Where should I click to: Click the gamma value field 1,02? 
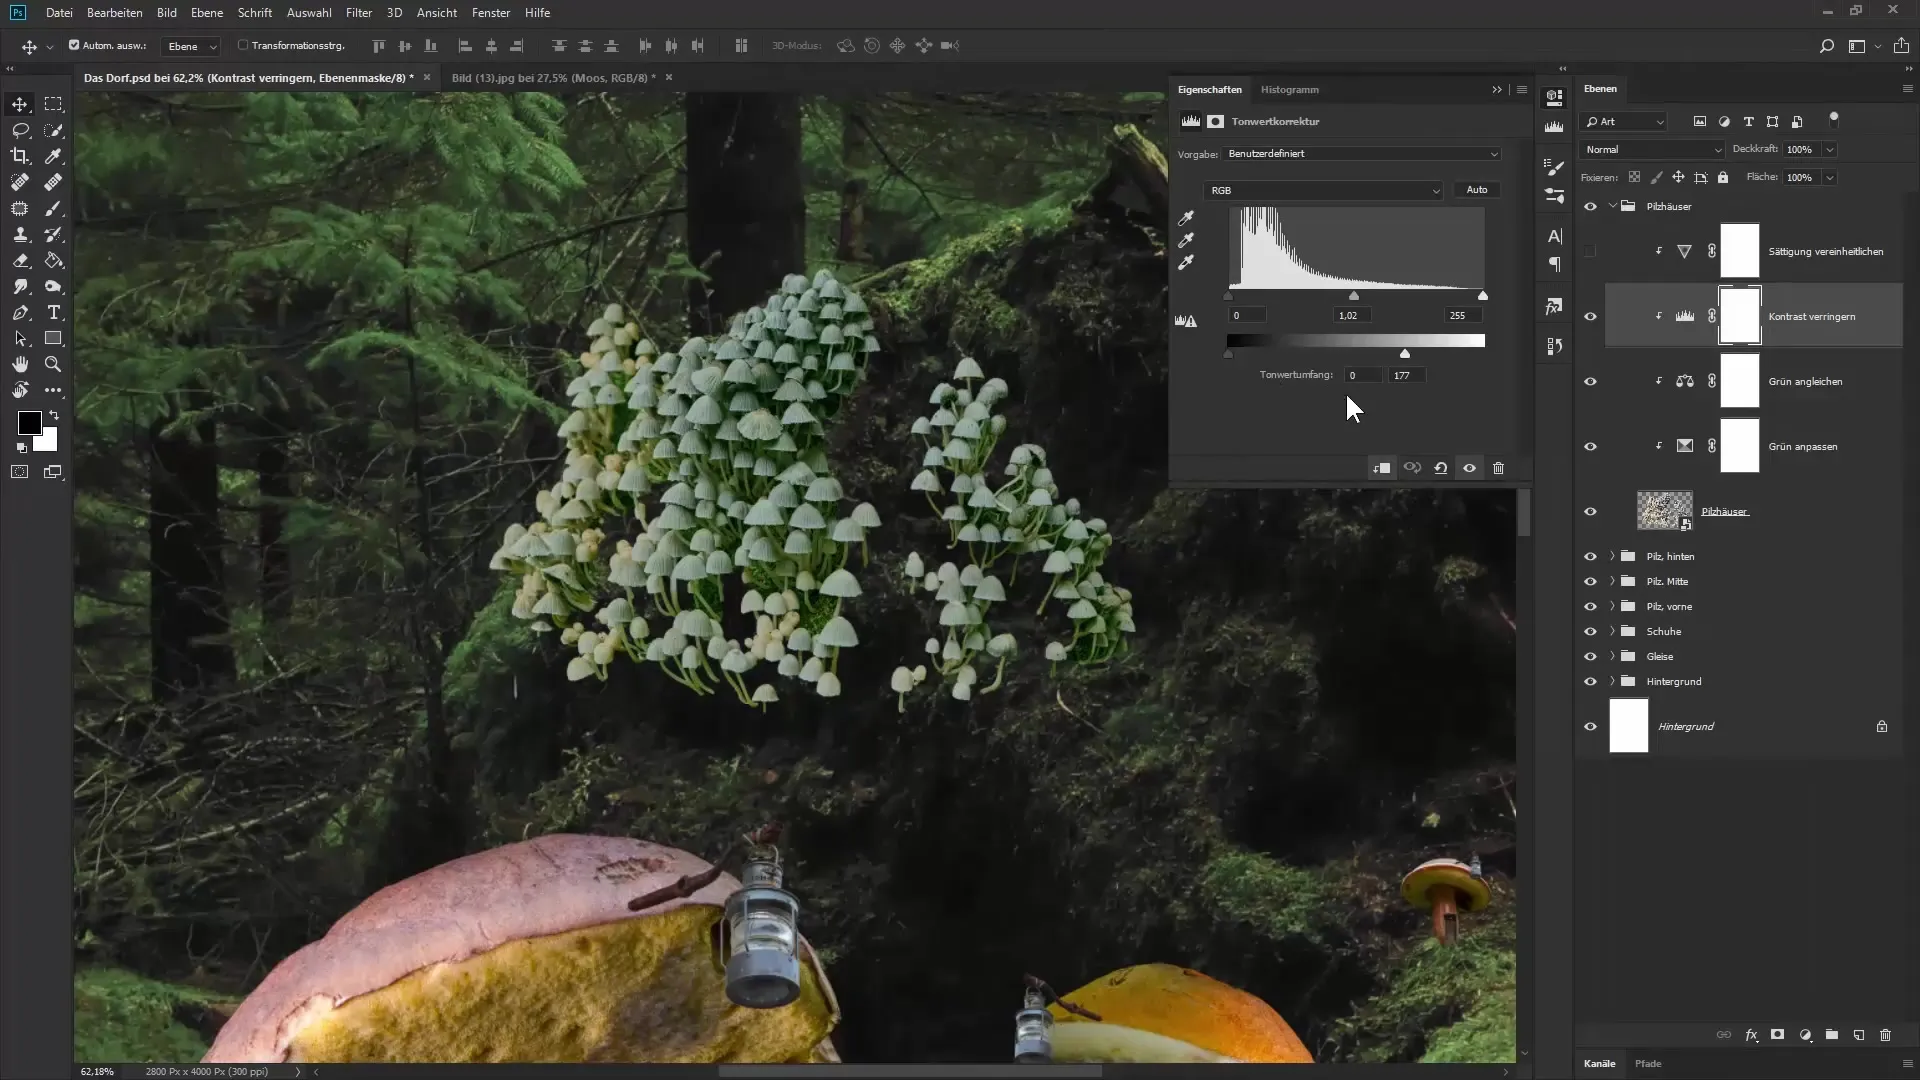pos(1352,315)
